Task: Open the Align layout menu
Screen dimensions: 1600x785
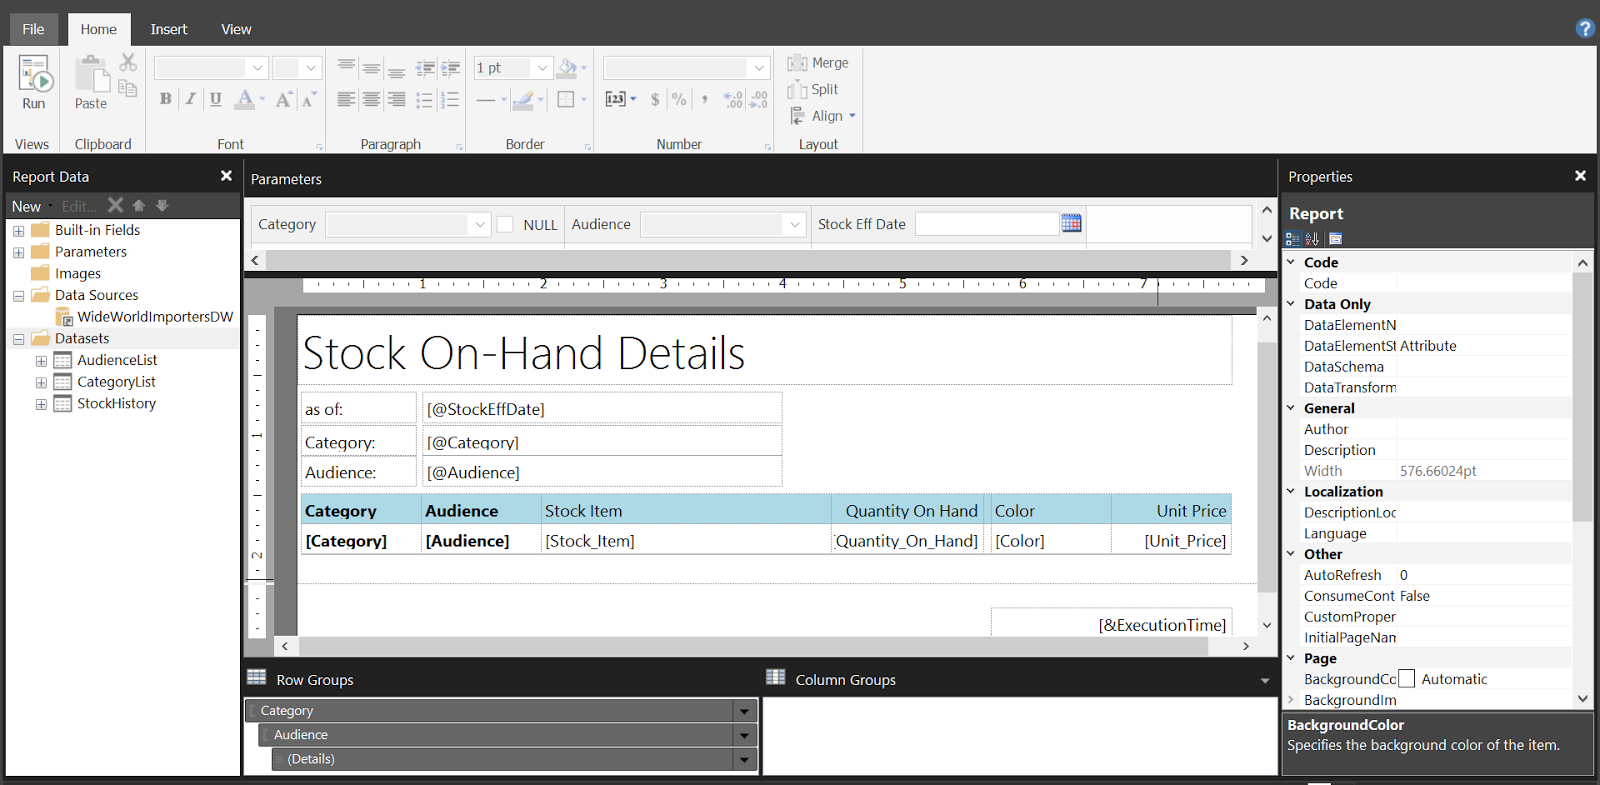Action: tap(823, 116)
